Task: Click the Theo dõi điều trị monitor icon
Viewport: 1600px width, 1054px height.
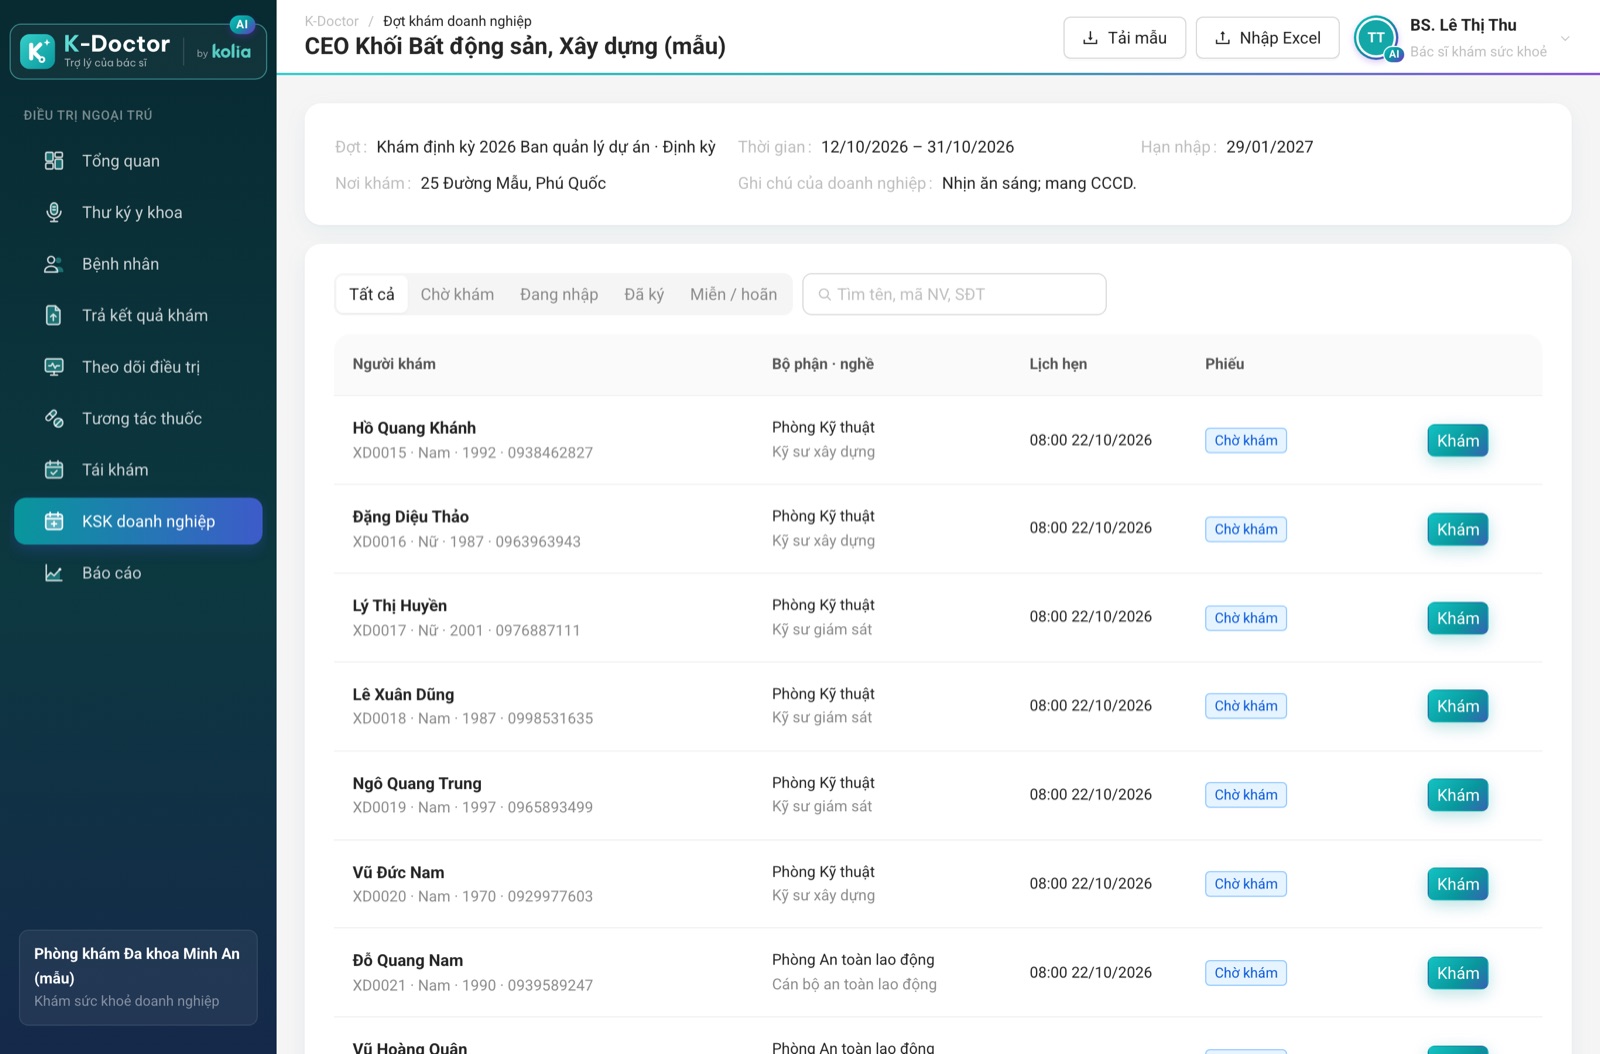Action: [x=54, y=367]
